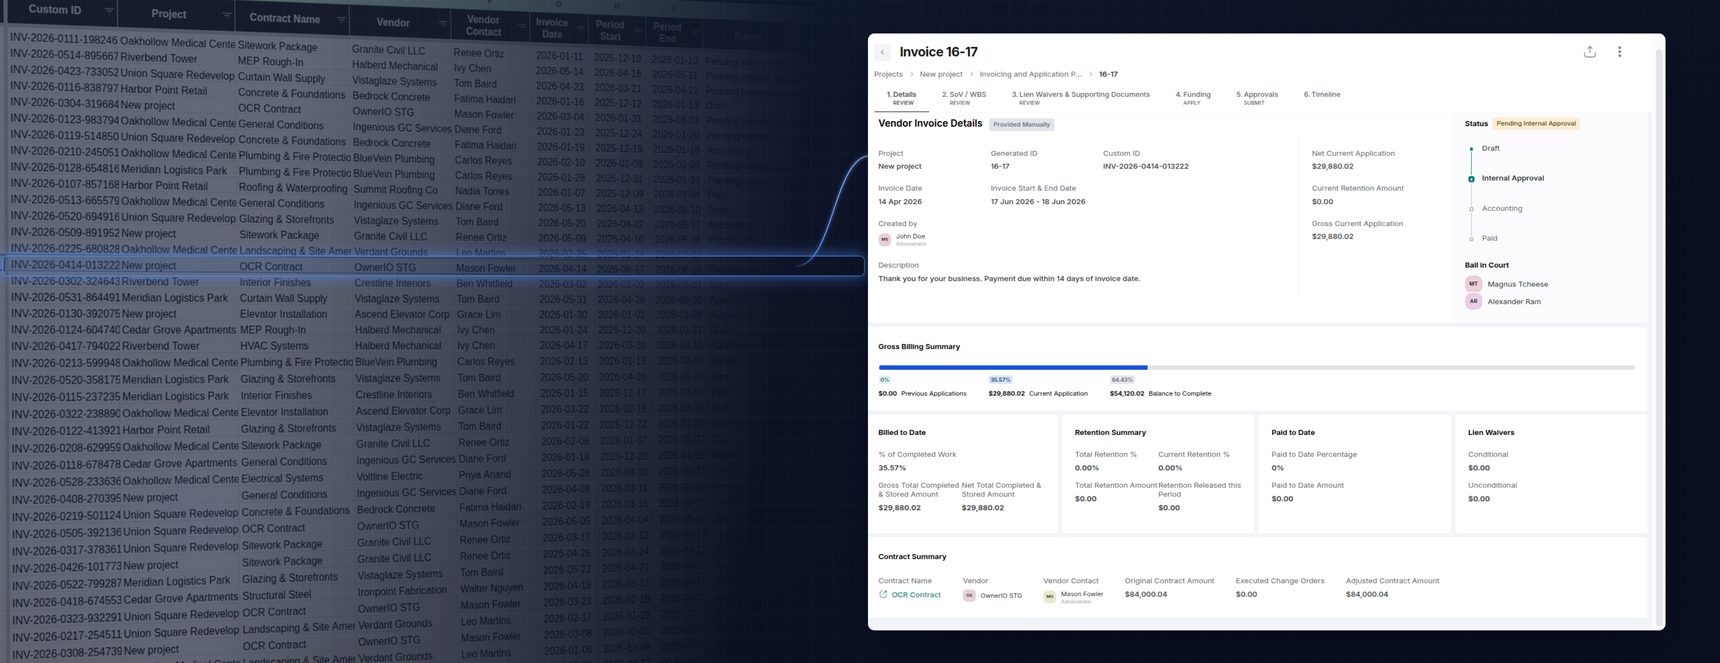
Task: Open the 5. Approvals tab
Action: (1256, 98)
